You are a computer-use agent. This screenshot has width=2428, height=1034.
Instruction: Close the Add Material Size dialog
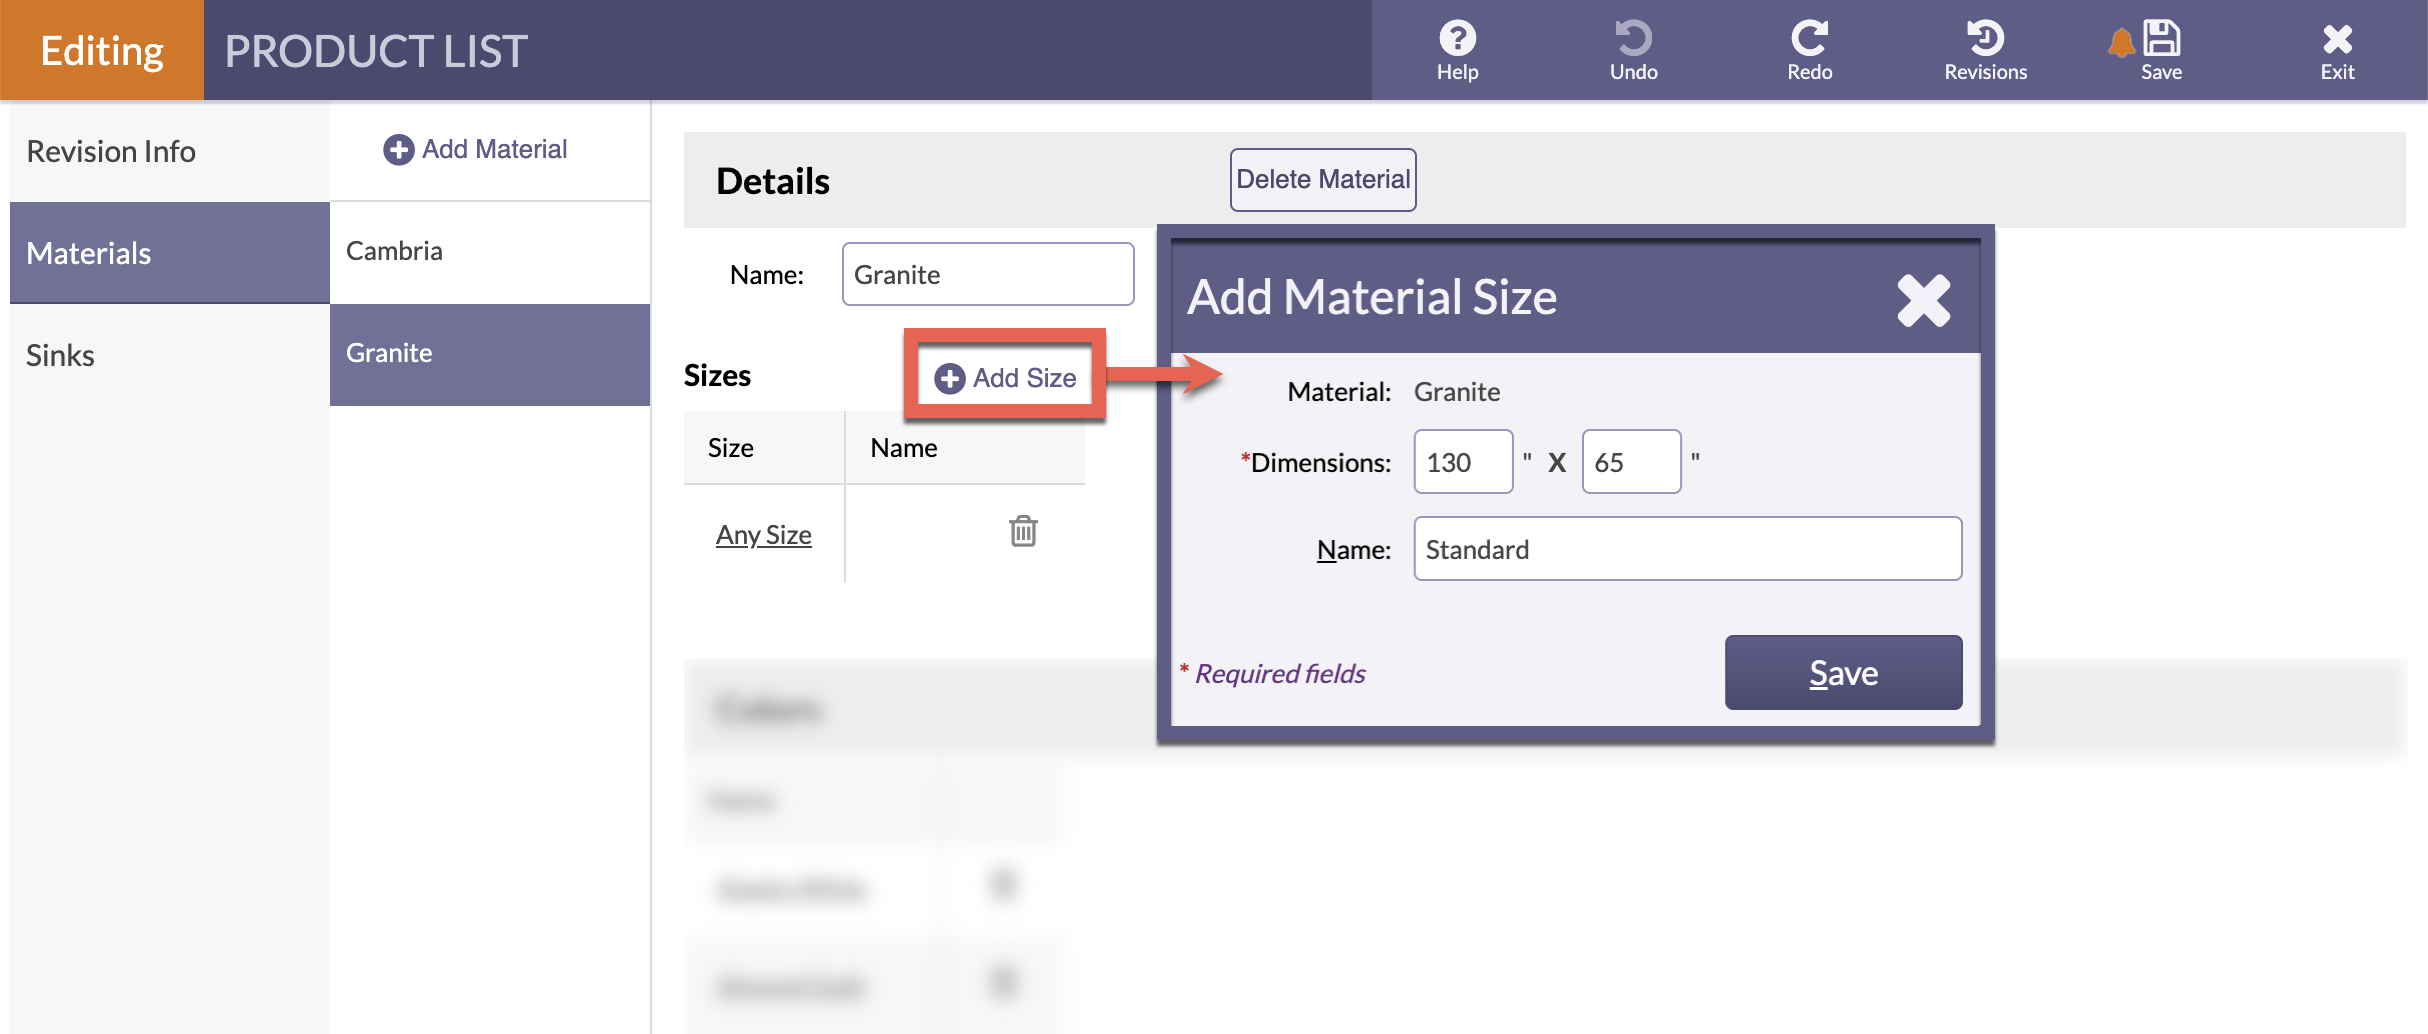1923,300
